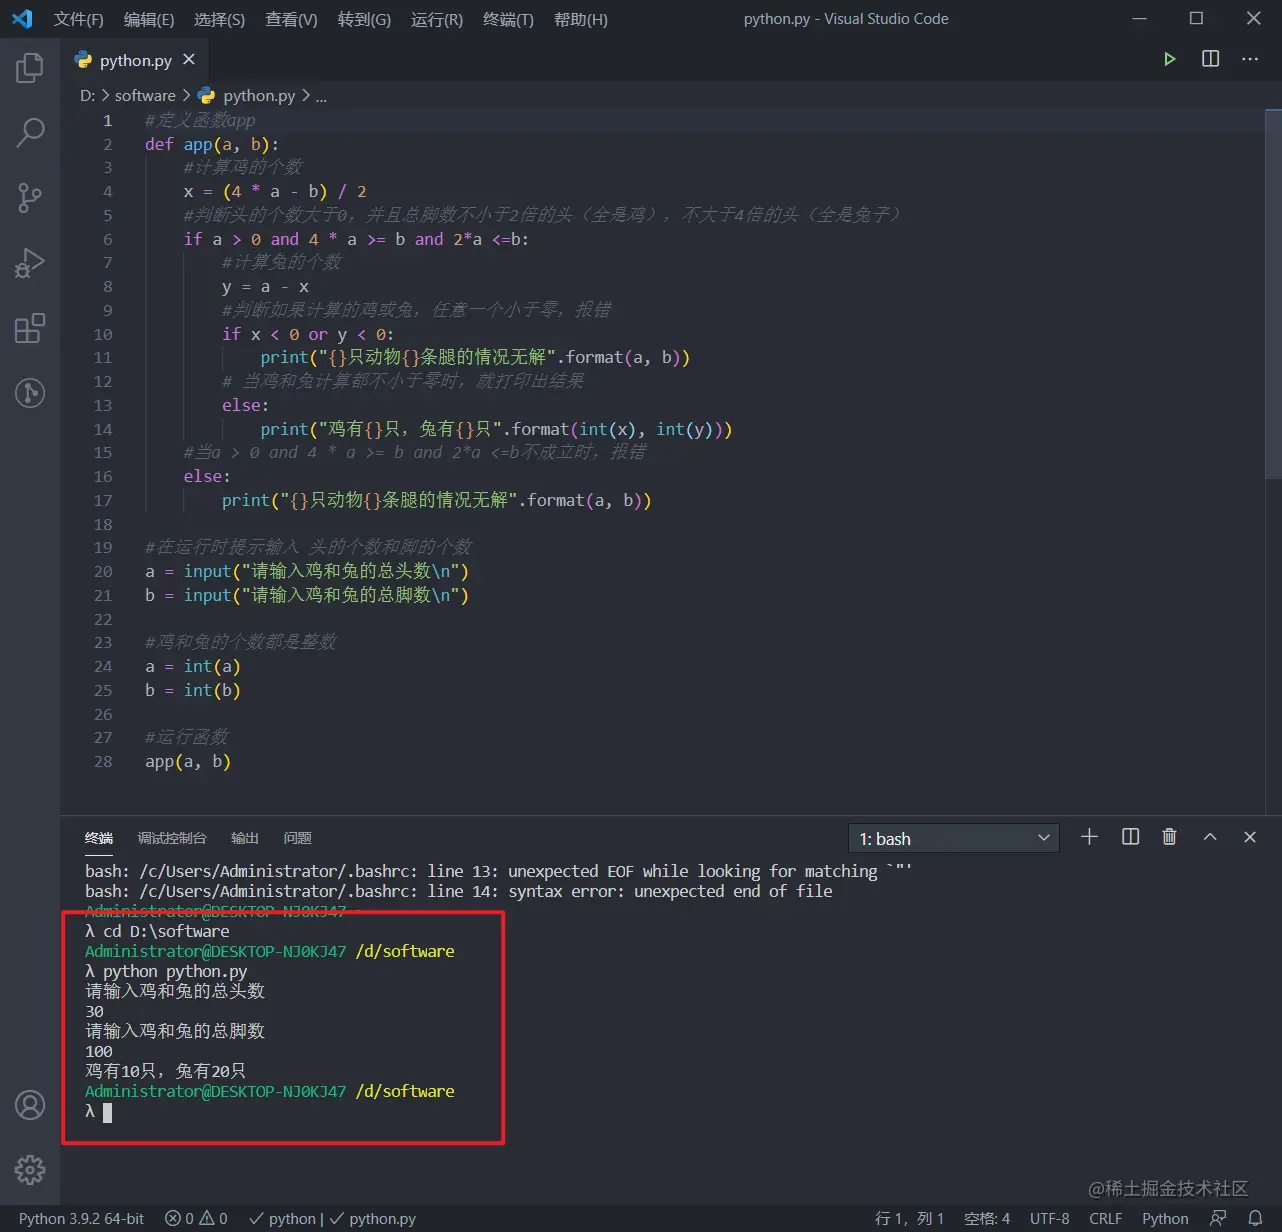This screenshot has width=1282, height=1232.
Task: Select Python 3.9.2 64-bit interpreter in status bar
Action: [x=82, y=1218]
